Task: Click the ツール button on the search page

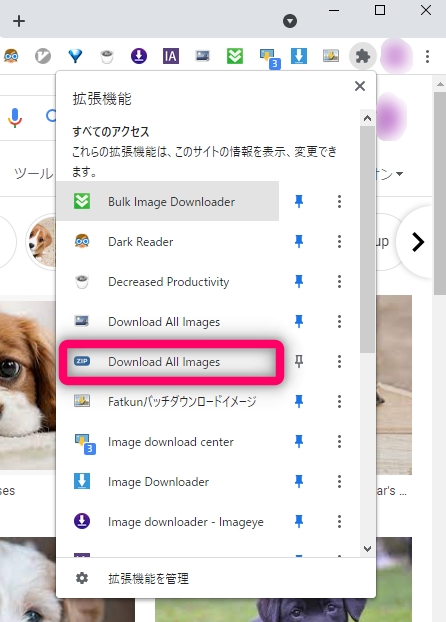Action: click(x=33, y=173)
